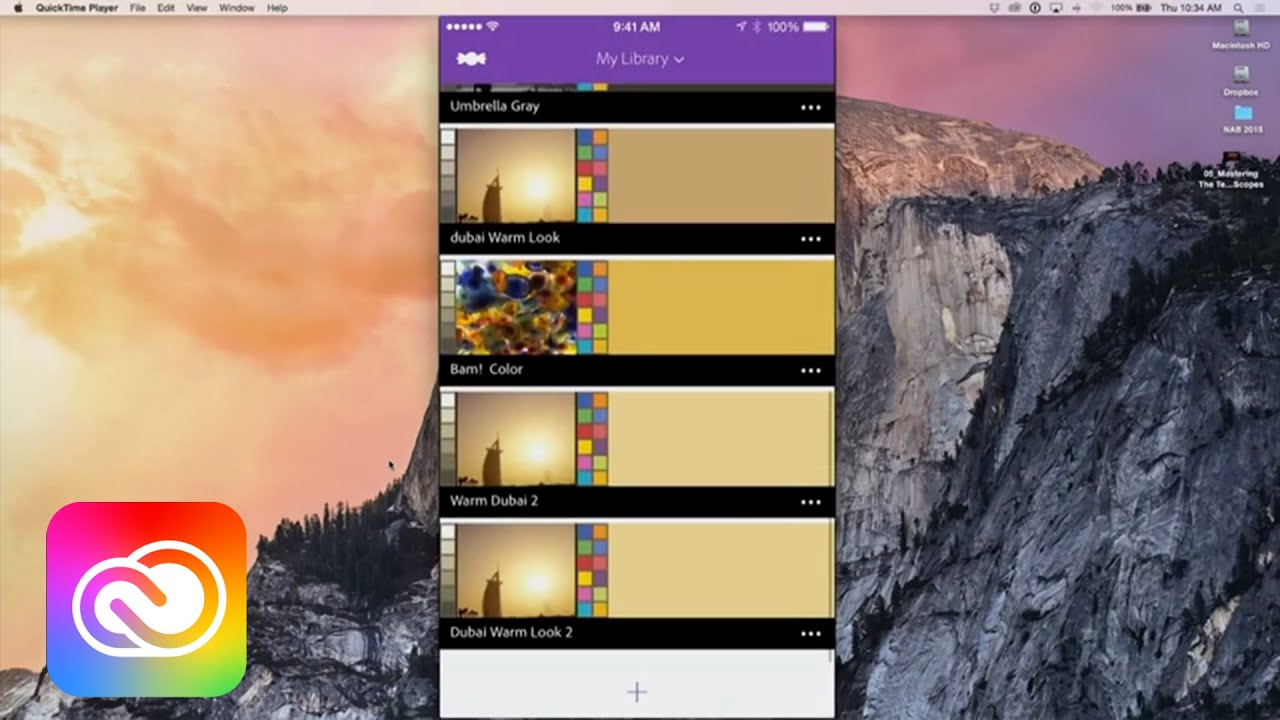Select the Warm Dubai 2 sunset thumbnail
Screen dimensions: 1280x720
515,439
